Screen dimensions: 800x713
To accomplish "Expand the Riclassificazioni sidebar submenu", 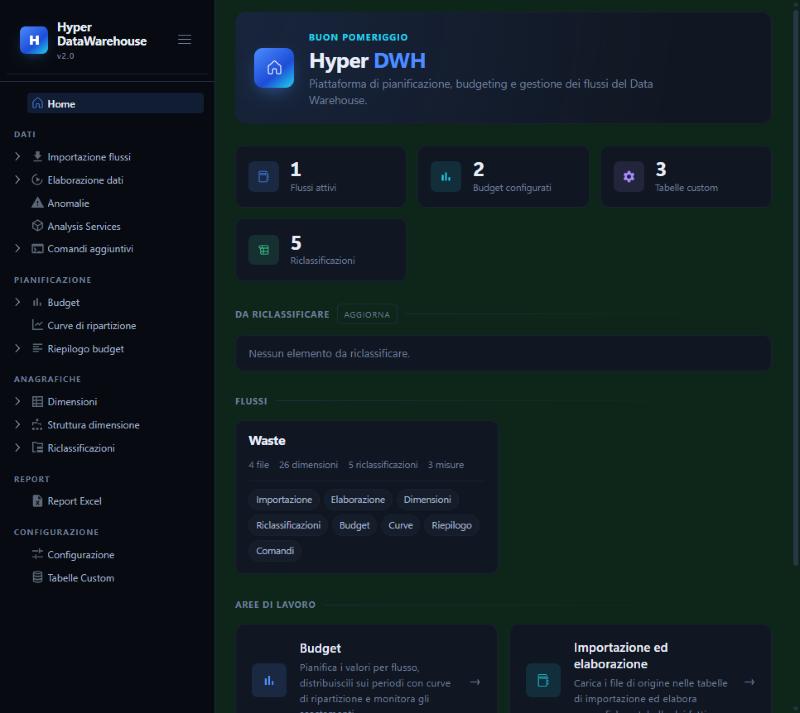I will click(x=17, y=448).
